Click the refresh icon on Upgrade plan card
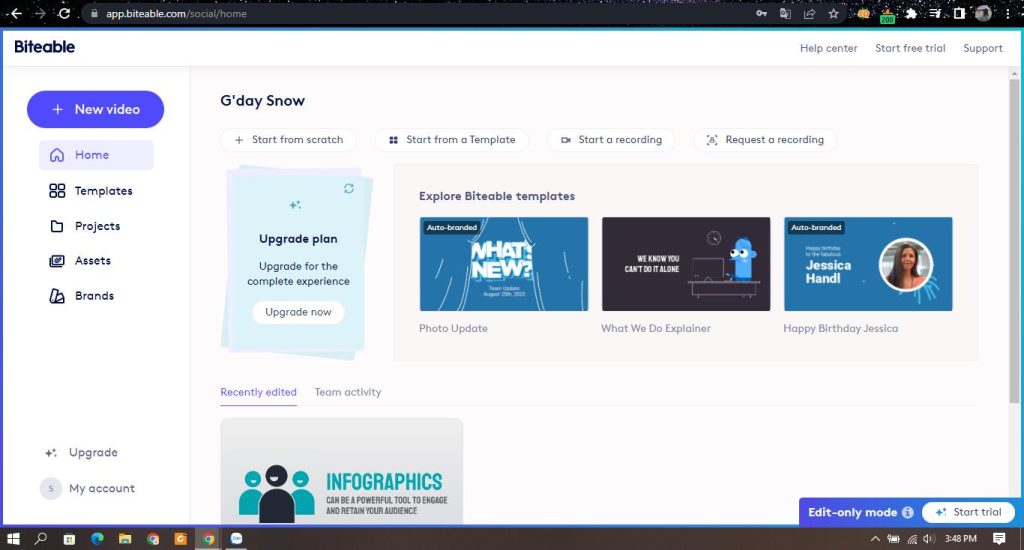This screenshot has width=1024, height=550. coord(348,188)
